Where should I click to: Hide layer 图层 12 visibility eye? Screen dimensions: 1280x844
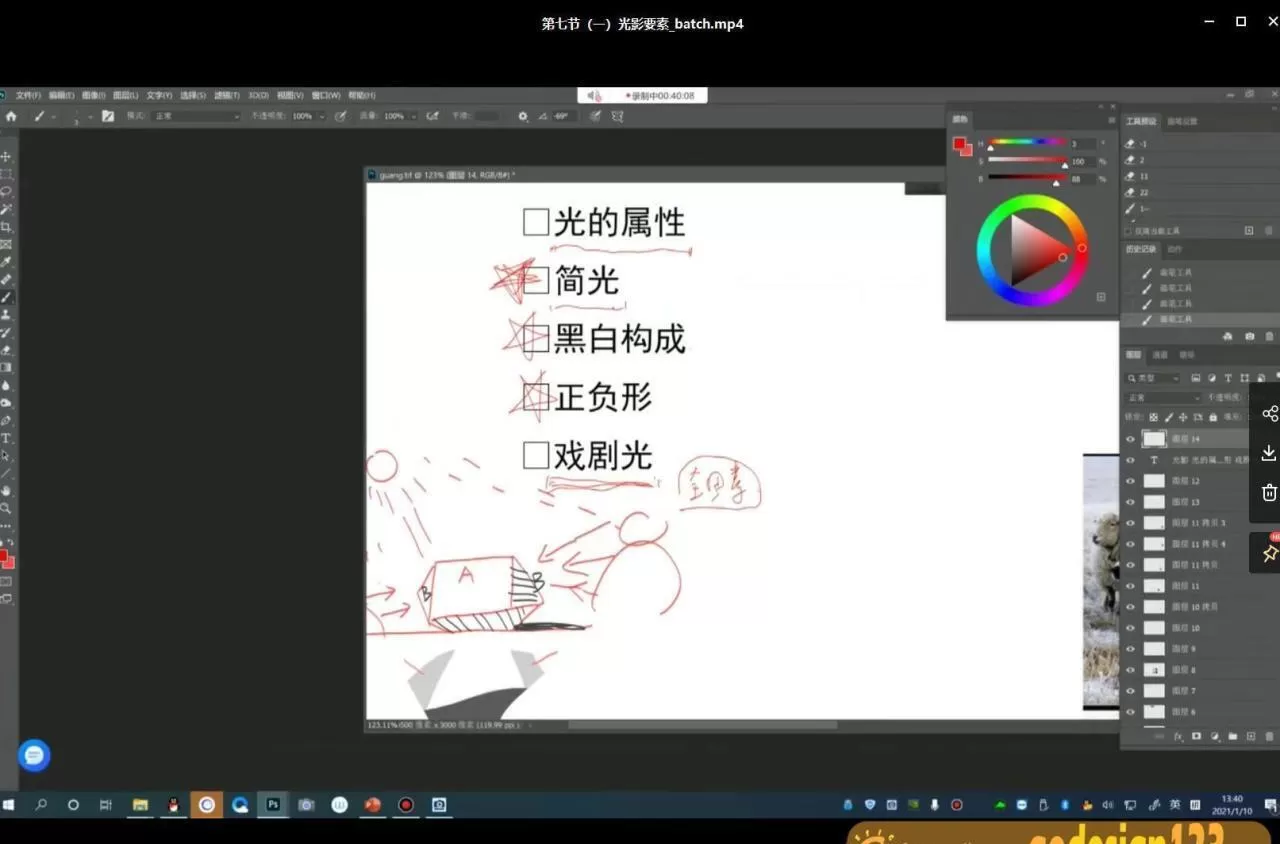pos(1130,480)
